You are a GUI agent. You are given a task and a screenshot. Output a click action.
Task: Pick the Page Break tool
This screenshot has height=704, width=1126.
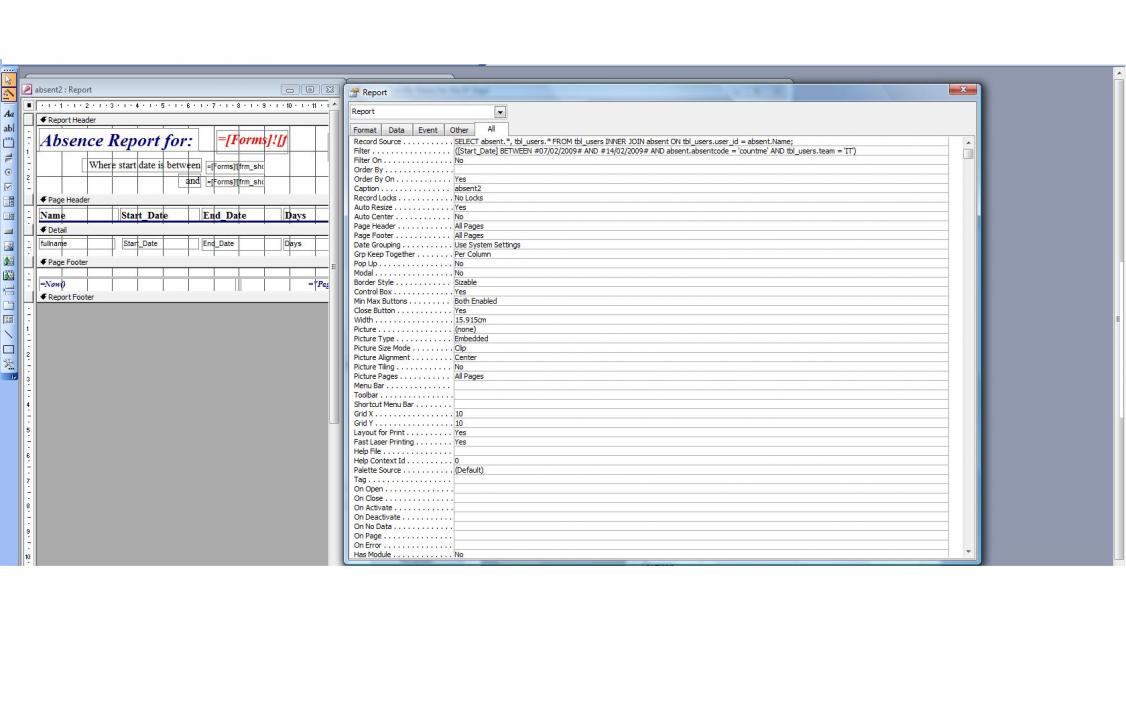9,290
